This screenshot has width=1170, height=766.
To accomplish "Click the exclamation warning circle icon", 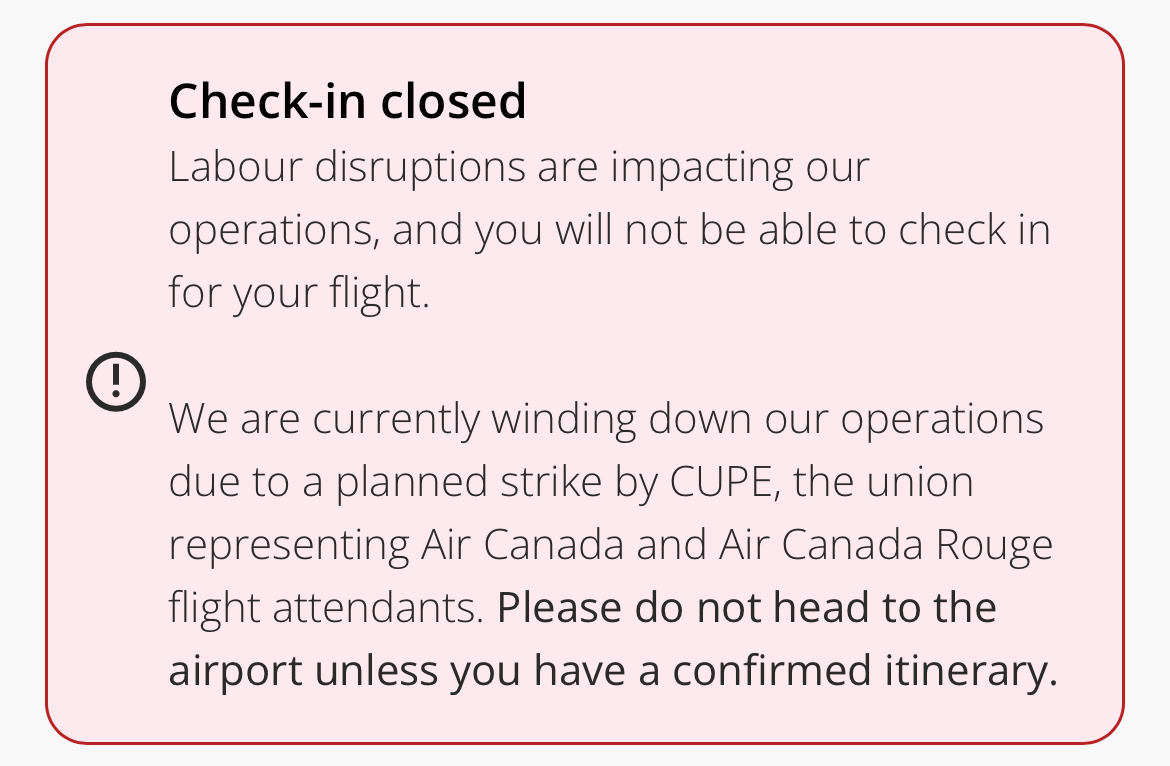I will point(116,381).
